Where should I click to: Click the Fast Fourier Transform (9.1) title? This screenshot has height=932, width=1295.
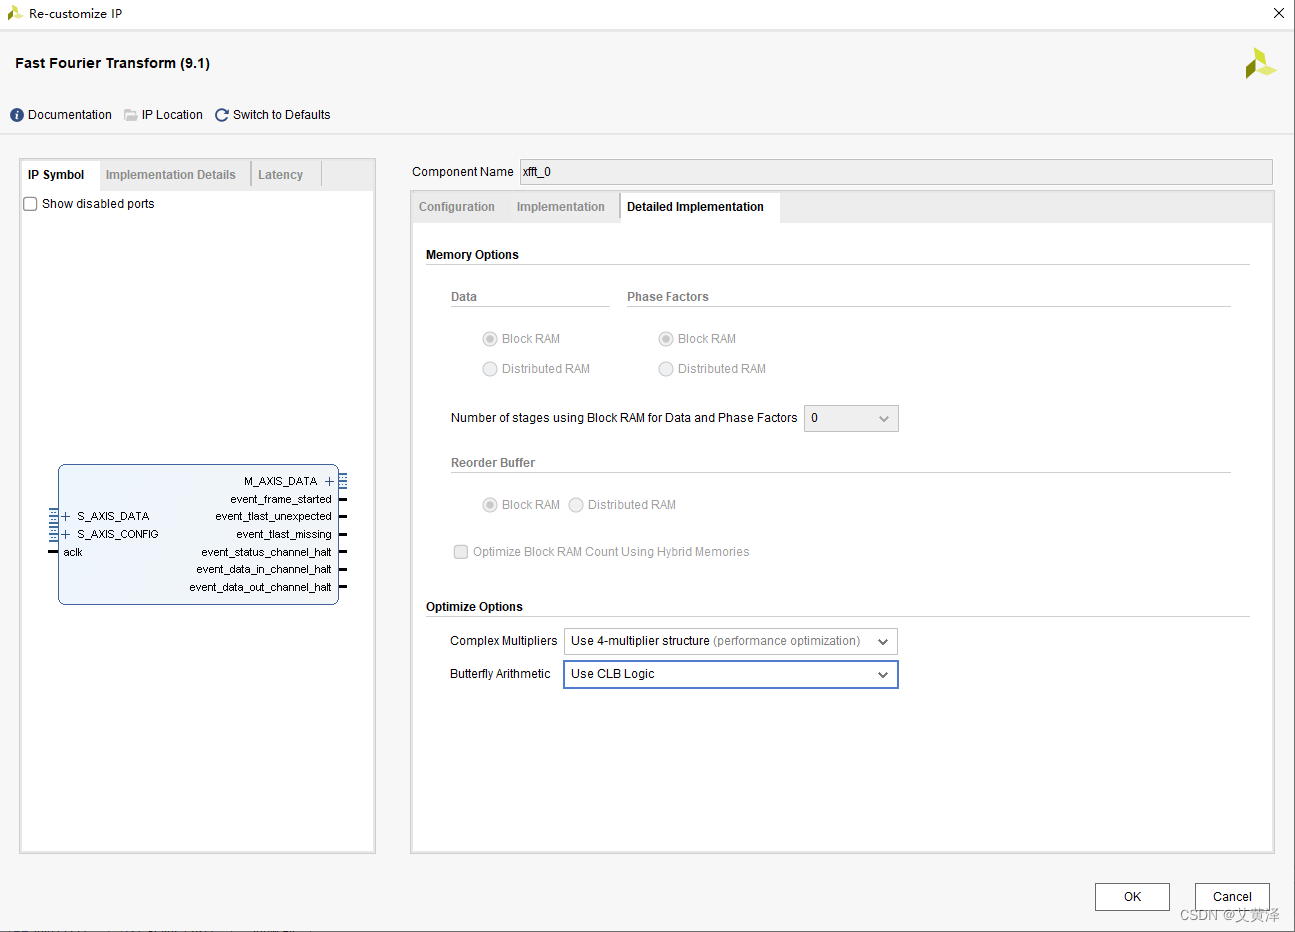click(x=112, y=63)
